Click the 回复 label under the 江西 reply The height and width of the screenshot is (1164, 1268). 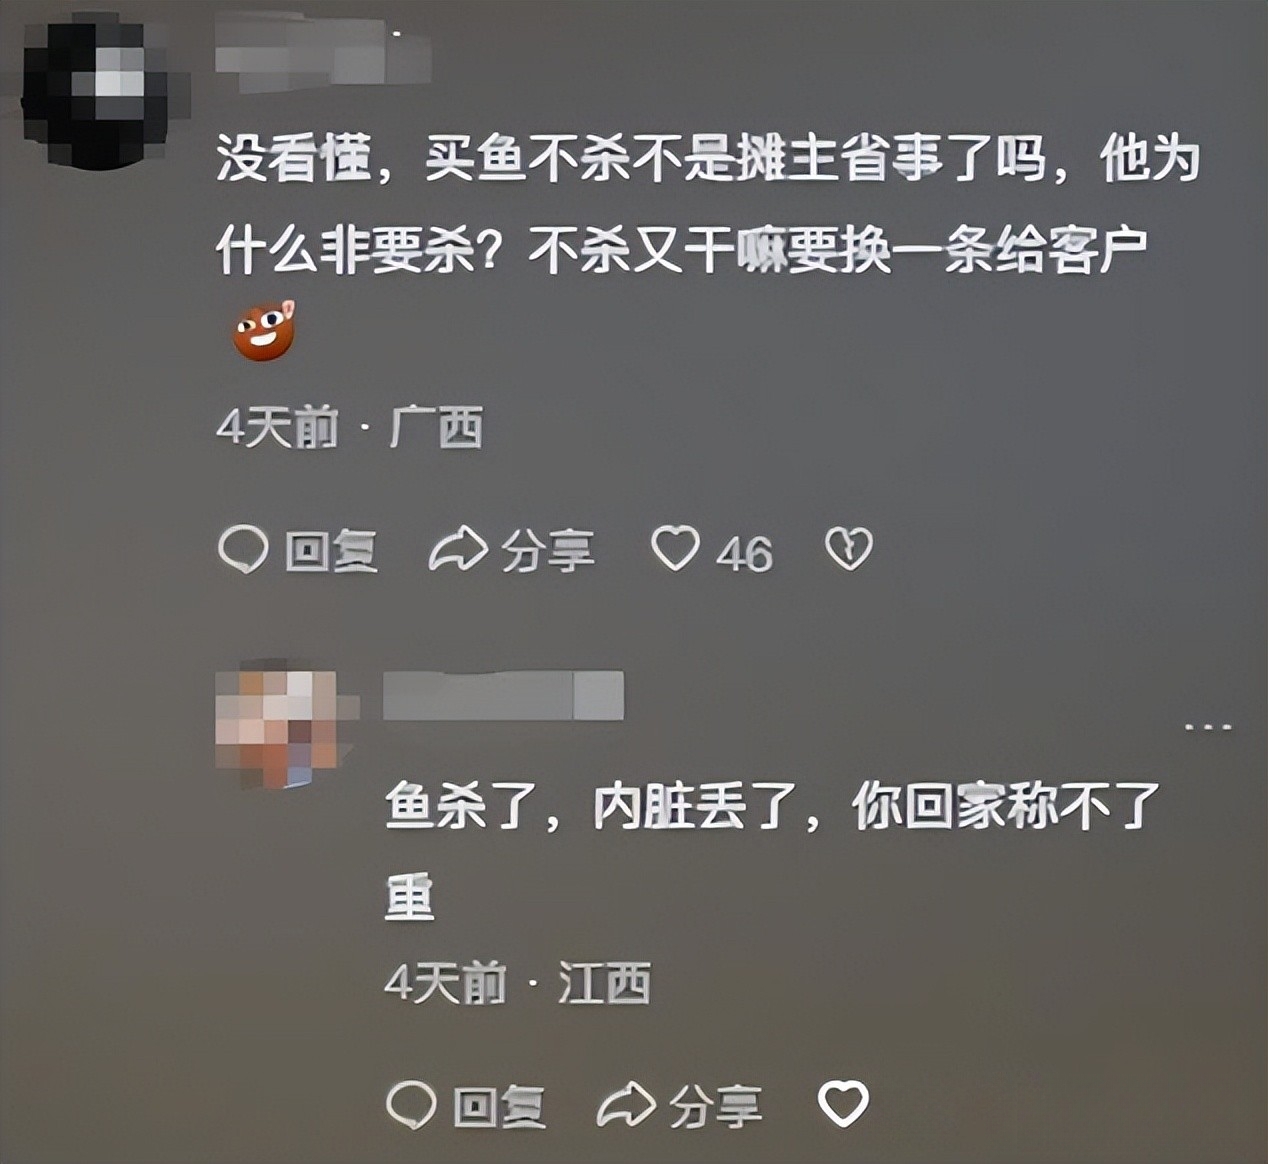pos(499,1107)
